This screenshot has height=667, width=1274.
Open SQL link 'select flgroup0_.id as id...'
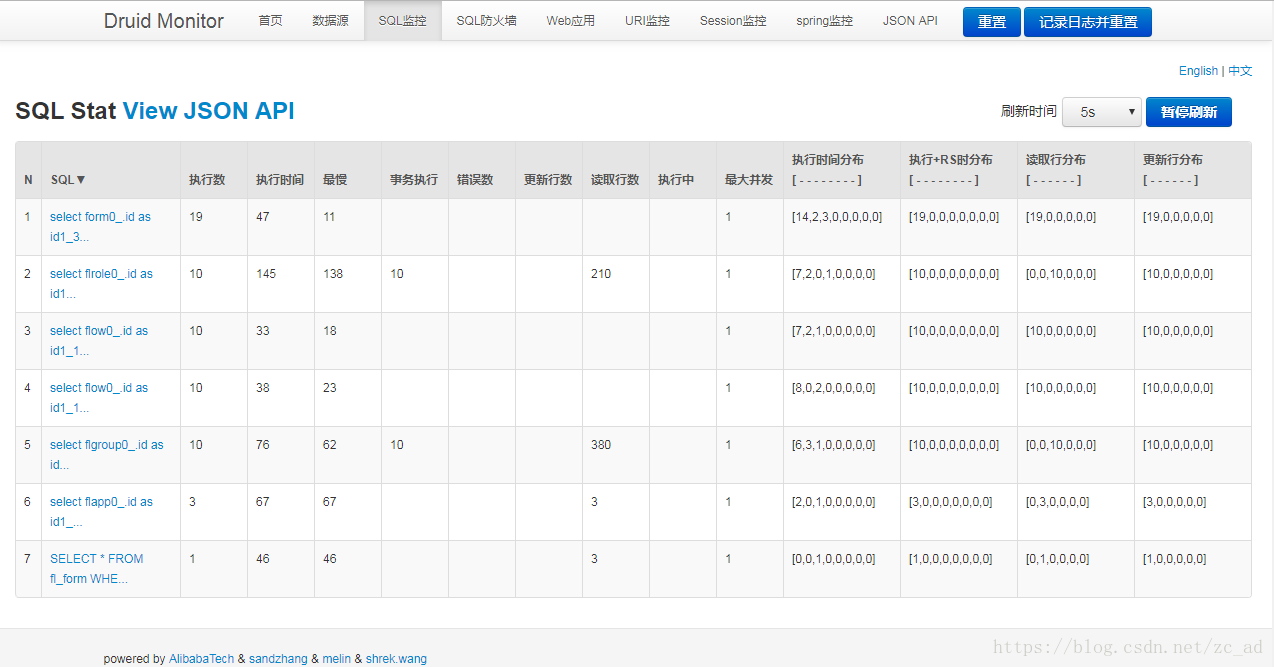pyautogui.click(x=107, y=455)
